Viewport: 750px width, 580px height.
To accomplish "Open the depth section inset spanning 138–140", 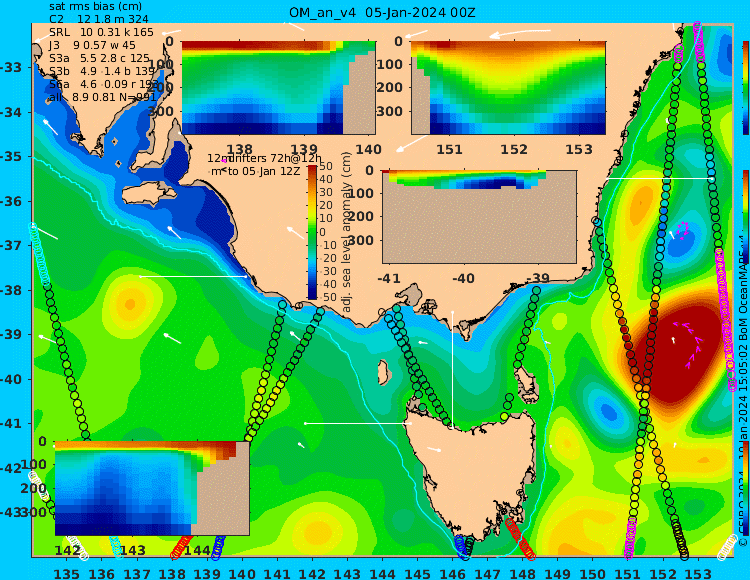I will coord(278,88).
